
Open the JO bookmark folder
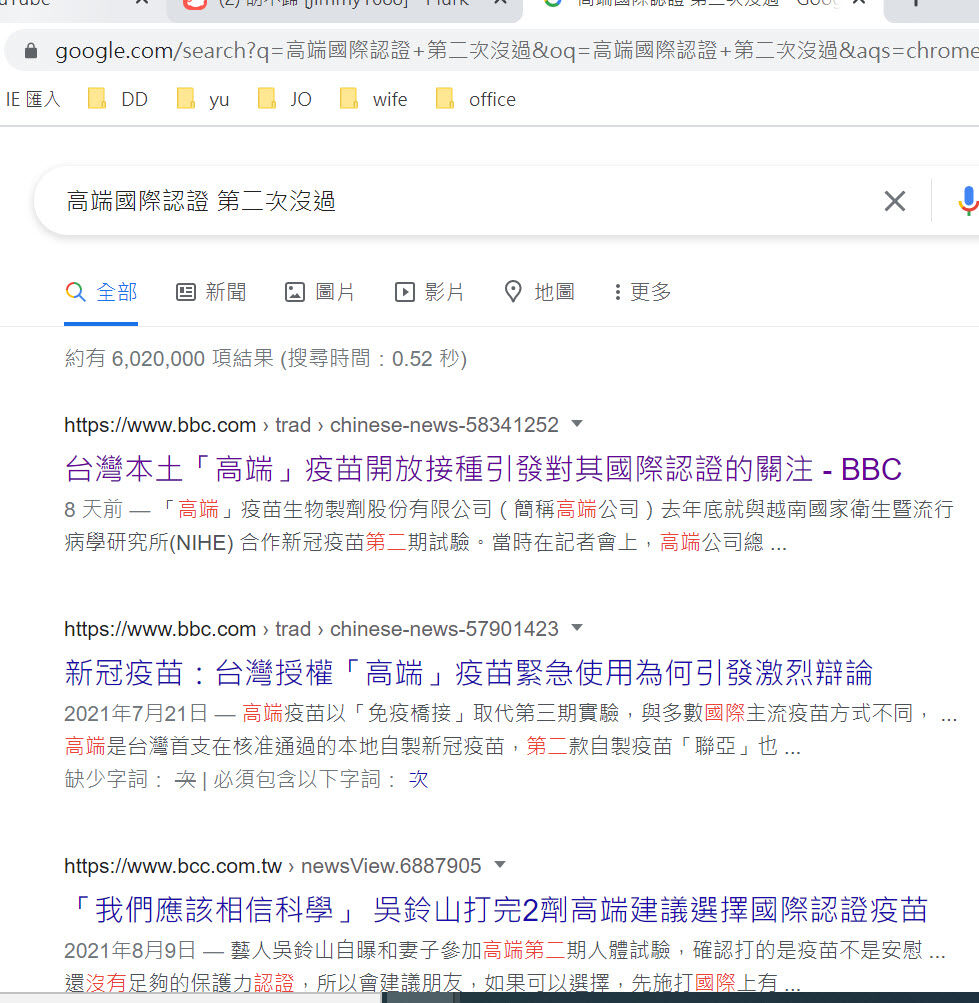point(285,99)
